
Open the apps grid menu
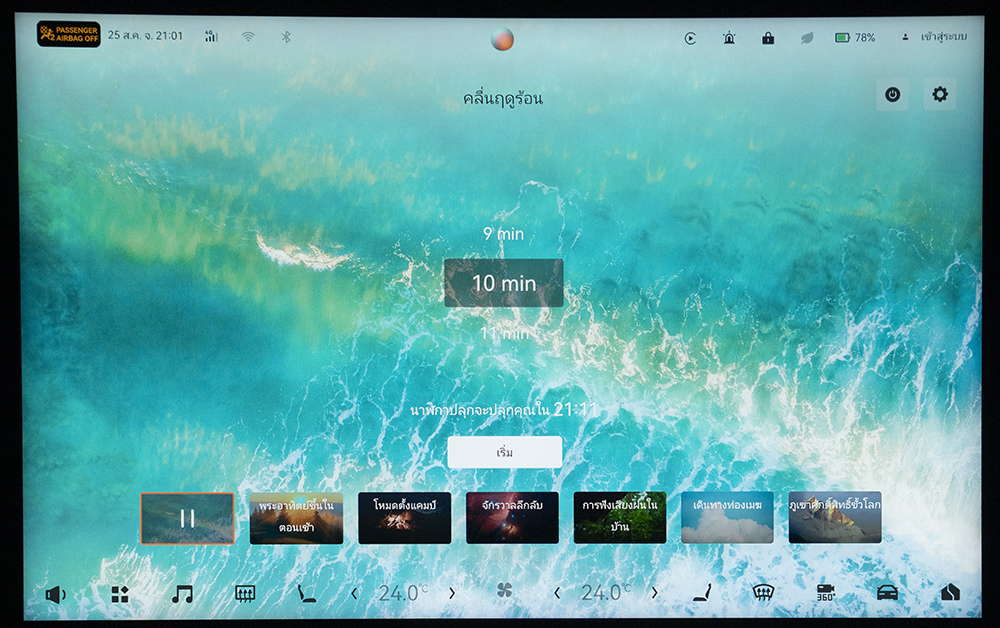point(120,594)
